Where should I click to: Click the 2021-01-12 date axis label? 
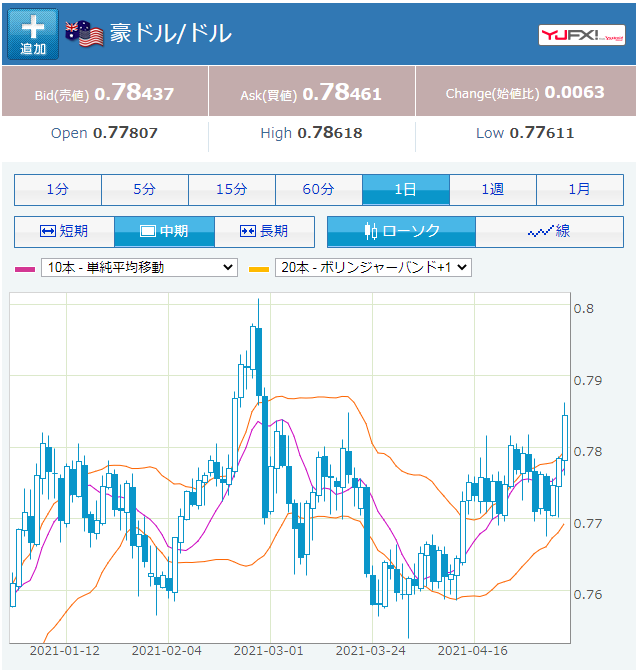(65, 651)
